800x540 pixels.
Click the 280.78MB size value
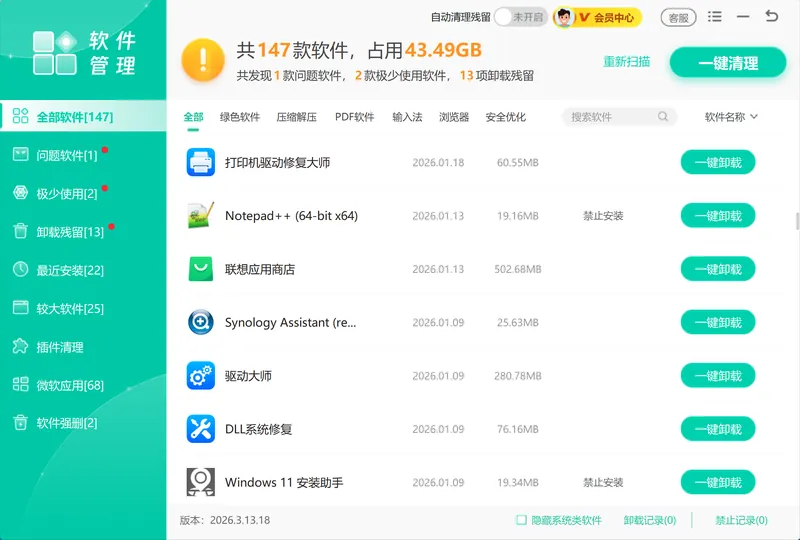(x=517, y=376)
